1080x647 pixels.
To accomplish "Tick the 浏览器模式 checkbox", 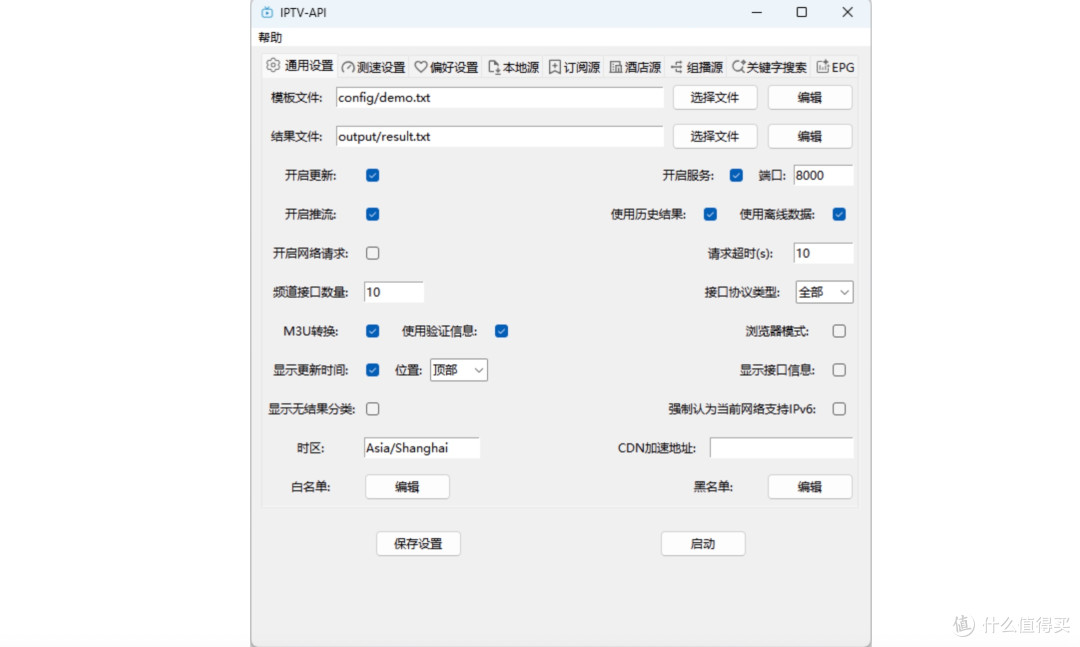I will (839, 331).
